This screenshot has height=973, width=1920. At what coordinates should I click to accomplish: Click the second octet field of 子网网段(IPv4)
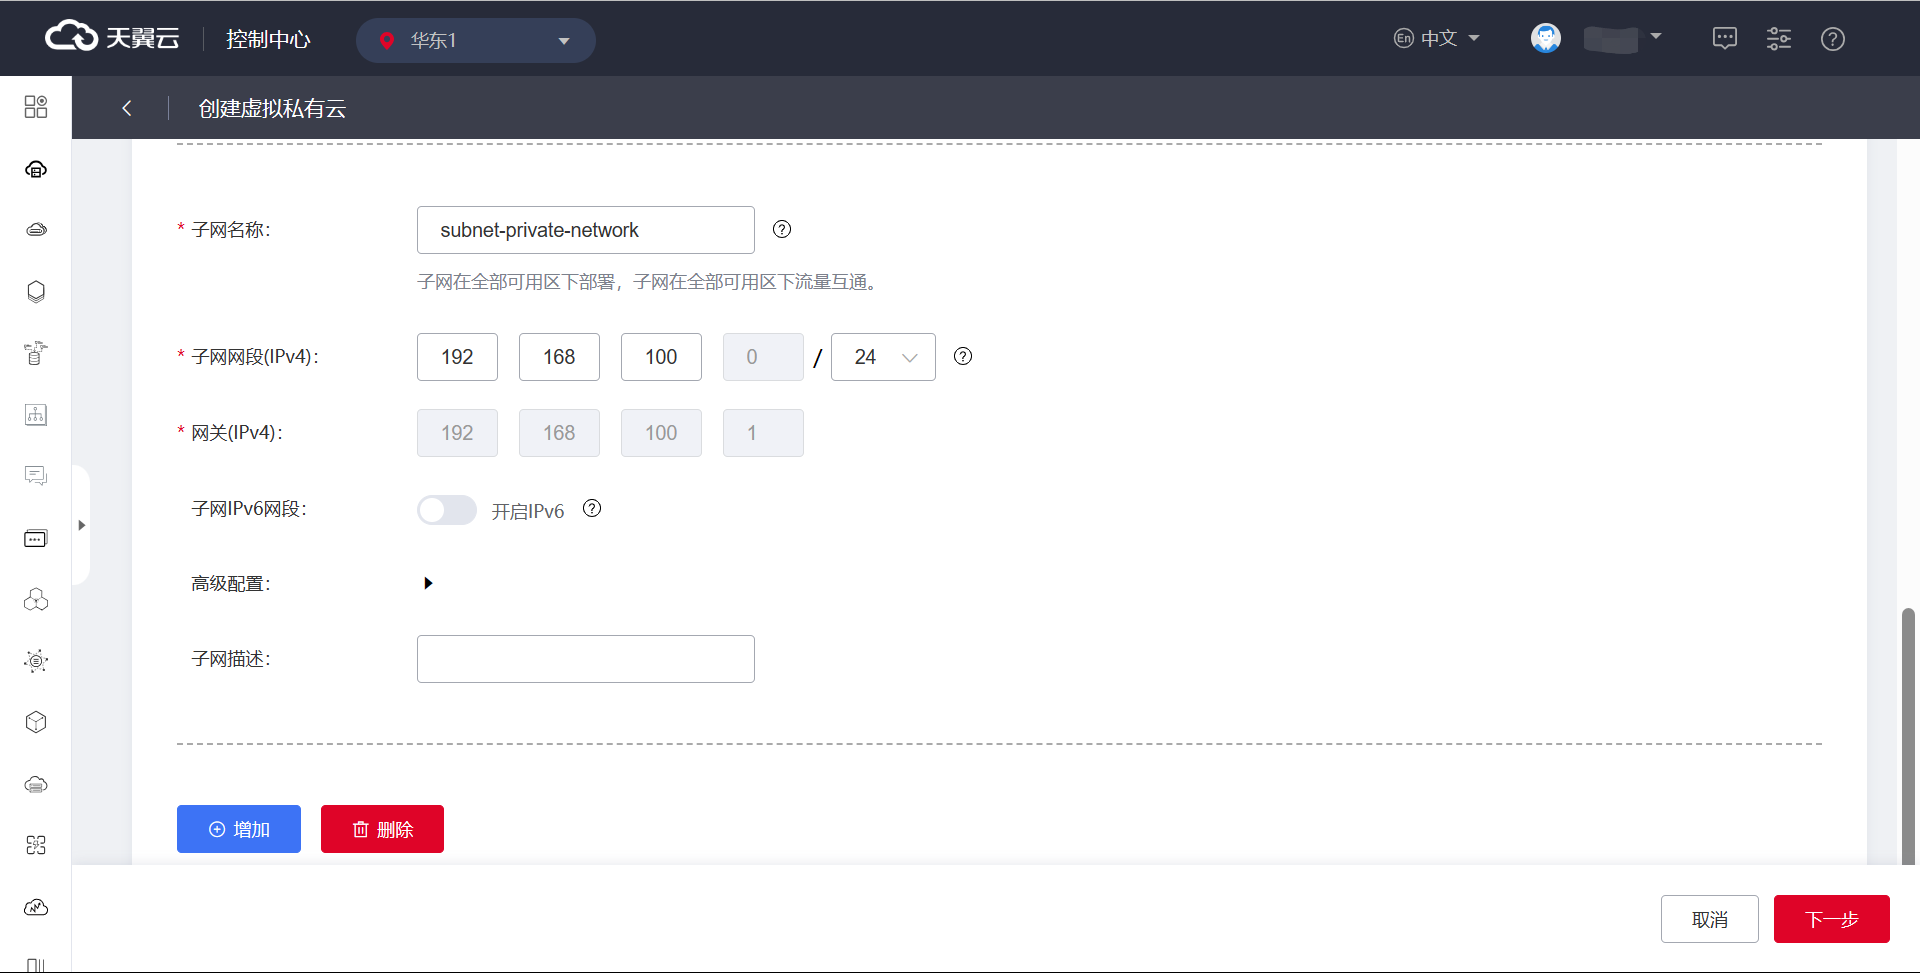coord(559,357)
